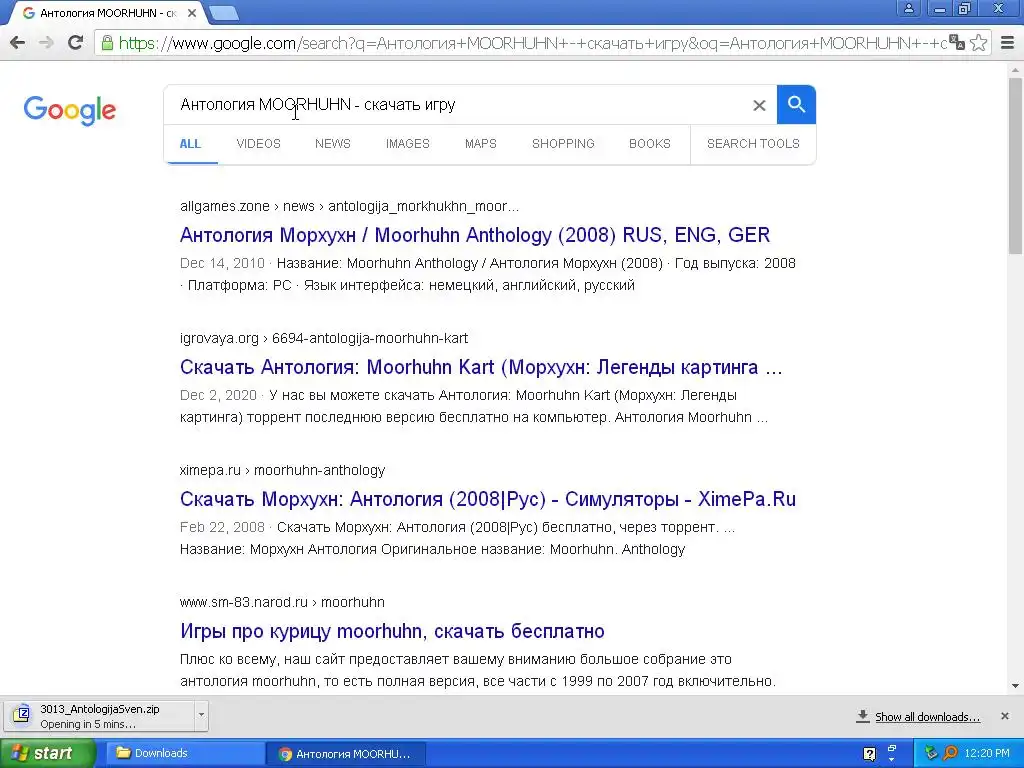Click the 3013_AntologijaSven.zip download item
Screen dimensions: 1024x768
coord(99,716)
